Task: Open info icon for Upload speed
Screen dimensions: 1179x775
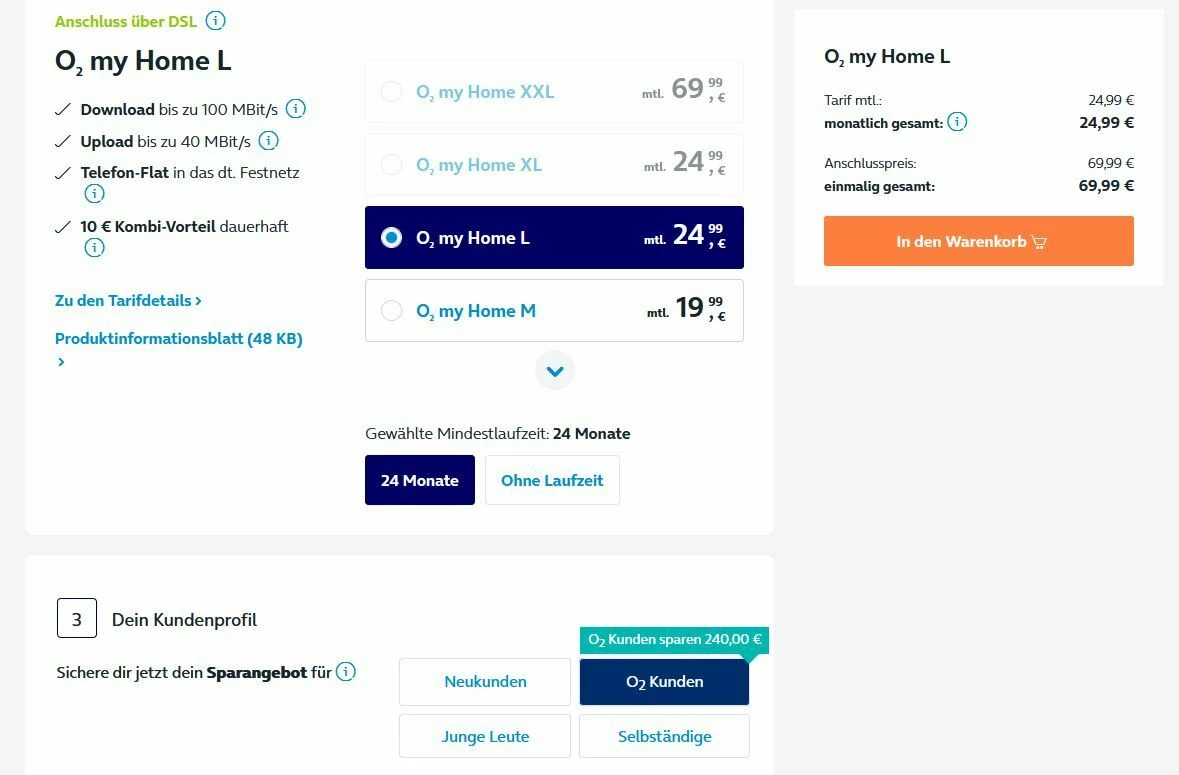Action: 269,141
